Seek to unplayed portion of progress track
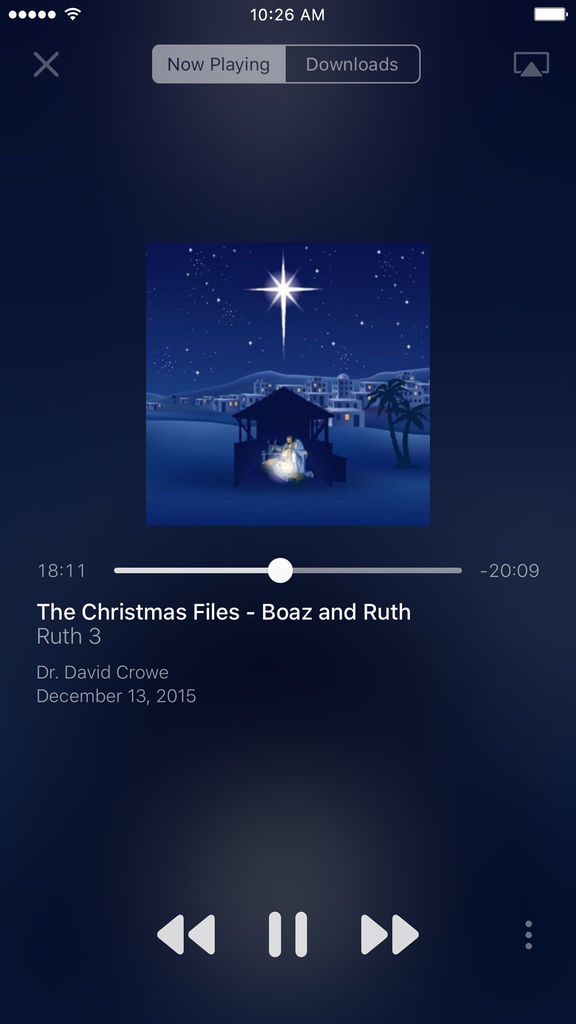576x1024 pixels. pyautogui.click(x=377, y=570)
